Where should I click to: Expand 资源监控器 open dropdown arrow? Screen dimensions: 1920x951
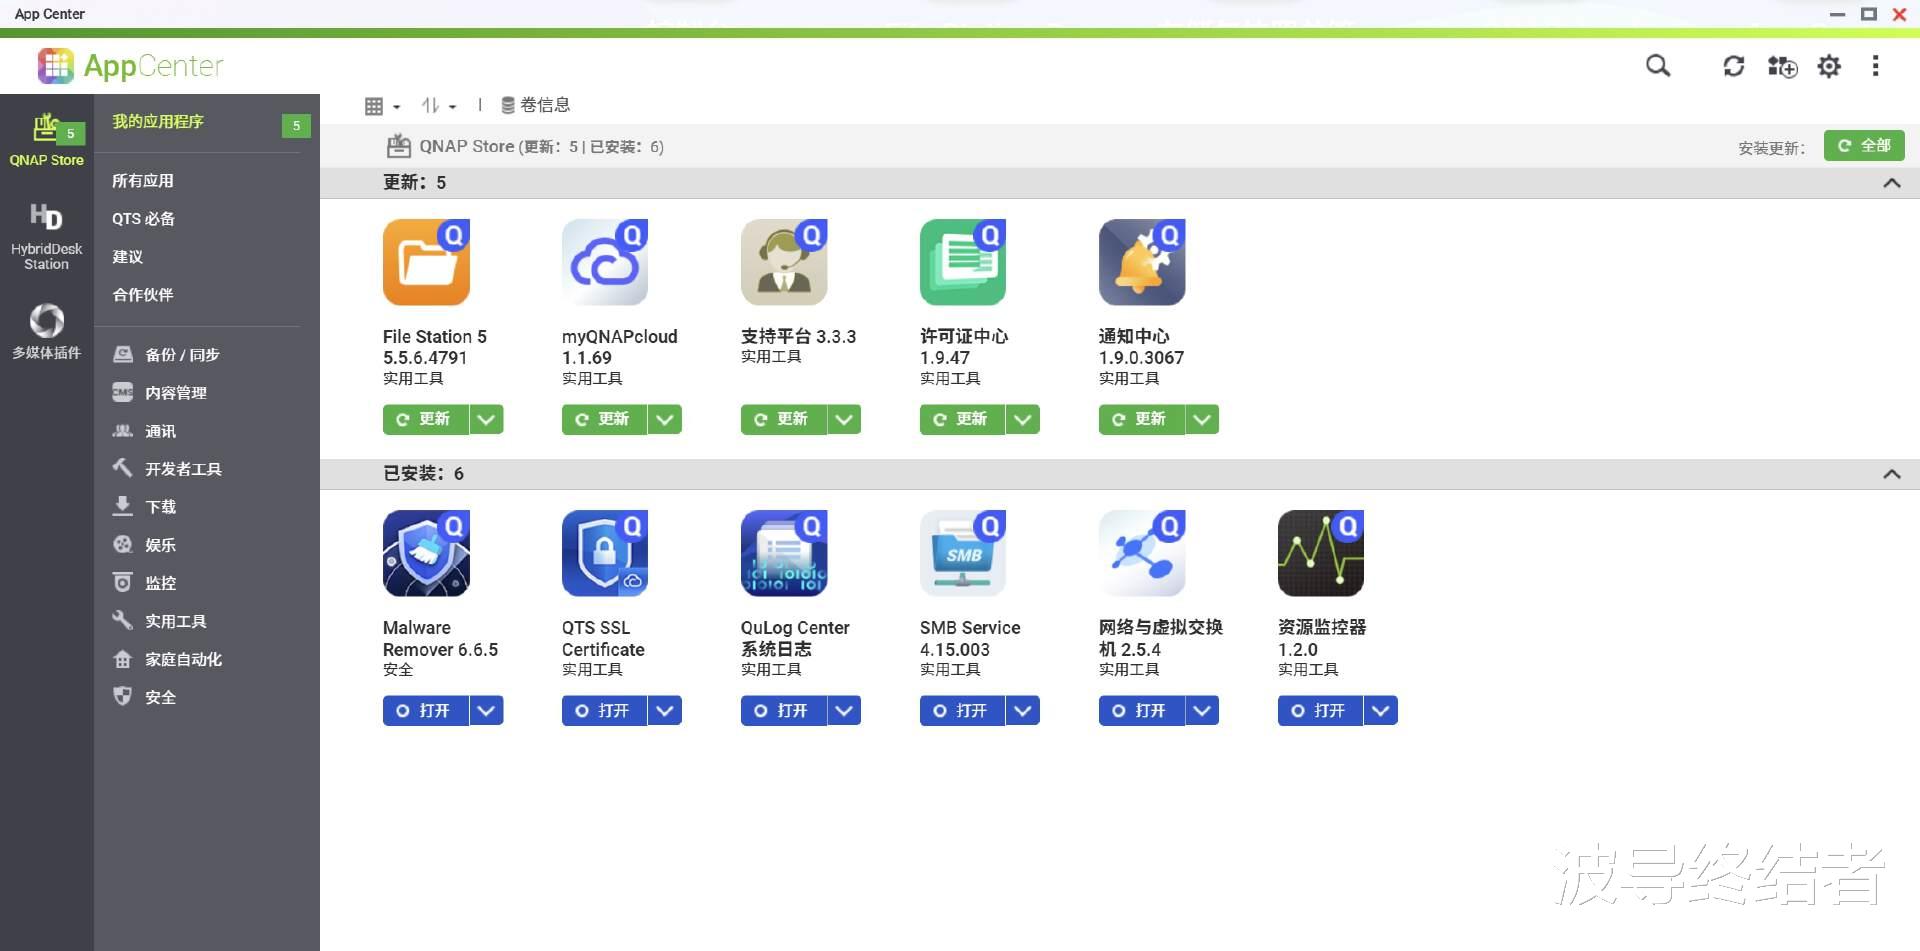1382,711
